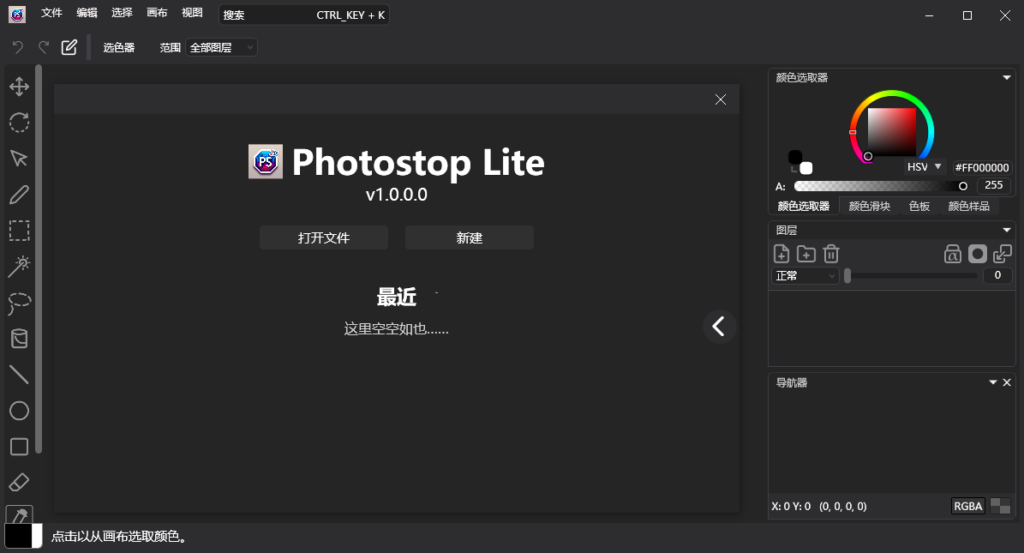
Task: Collapse the side panel with left chevron
Action: (719, 326)
